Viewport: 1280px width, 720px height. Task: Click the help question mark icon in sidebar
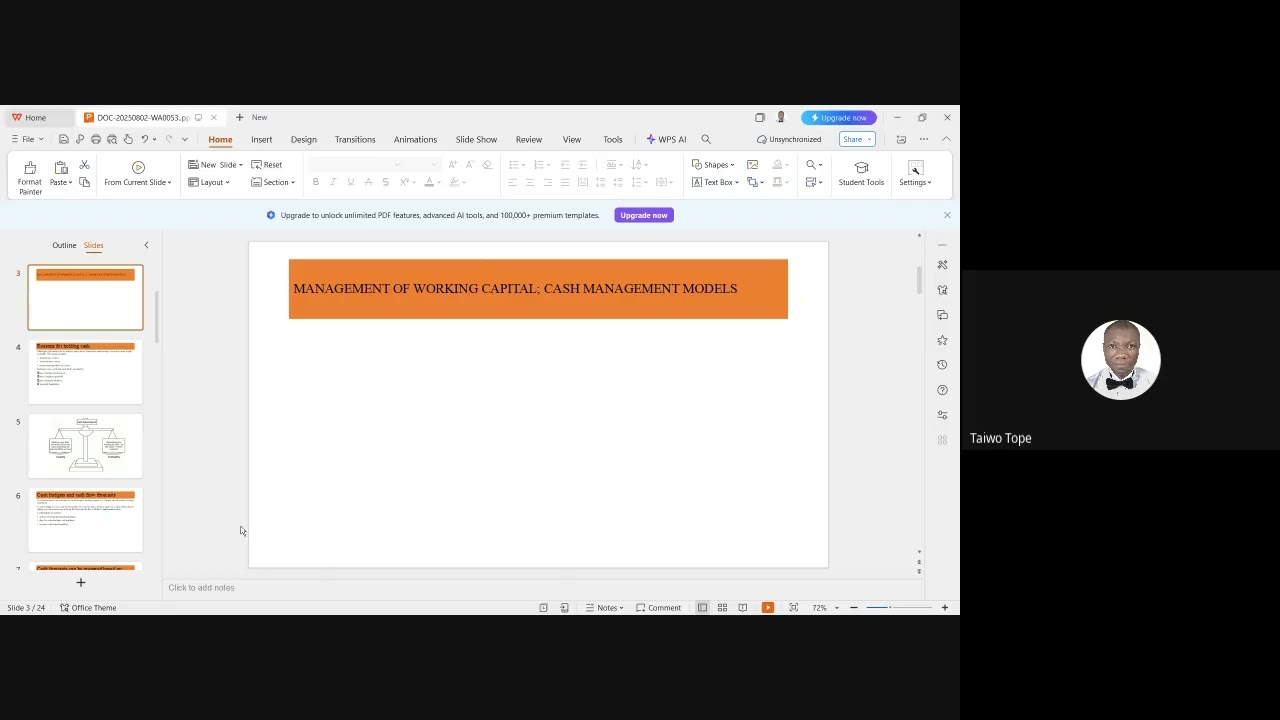[x=942, y=390]
